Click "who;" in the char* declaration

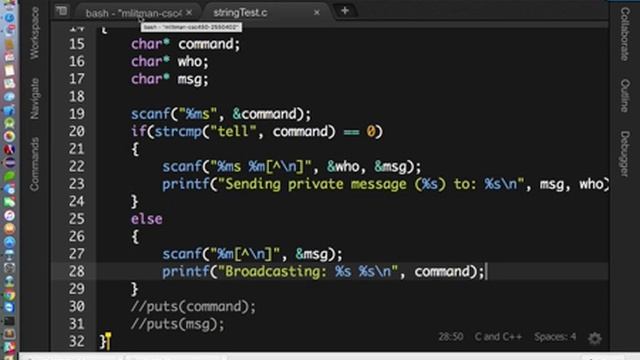click(193, 62)
